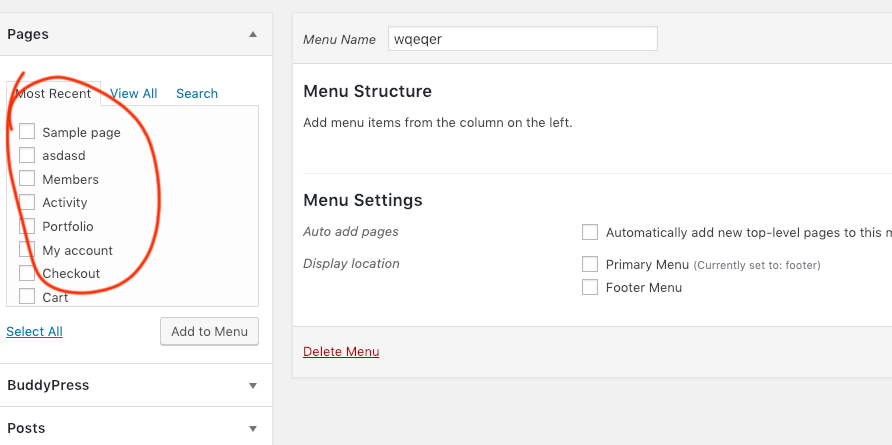892x445 pixels.
Task: Check the Sample page checkbox
Action: click(27, 131)
